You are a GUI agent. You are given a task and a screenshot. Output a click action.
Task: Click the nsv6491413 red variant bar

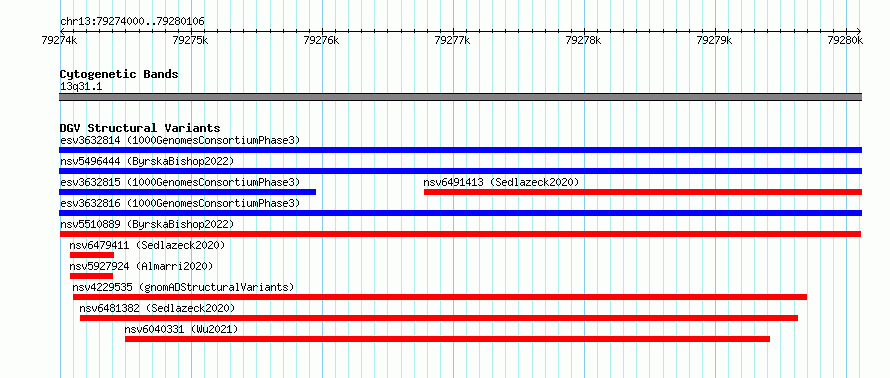tap(643, 192)
